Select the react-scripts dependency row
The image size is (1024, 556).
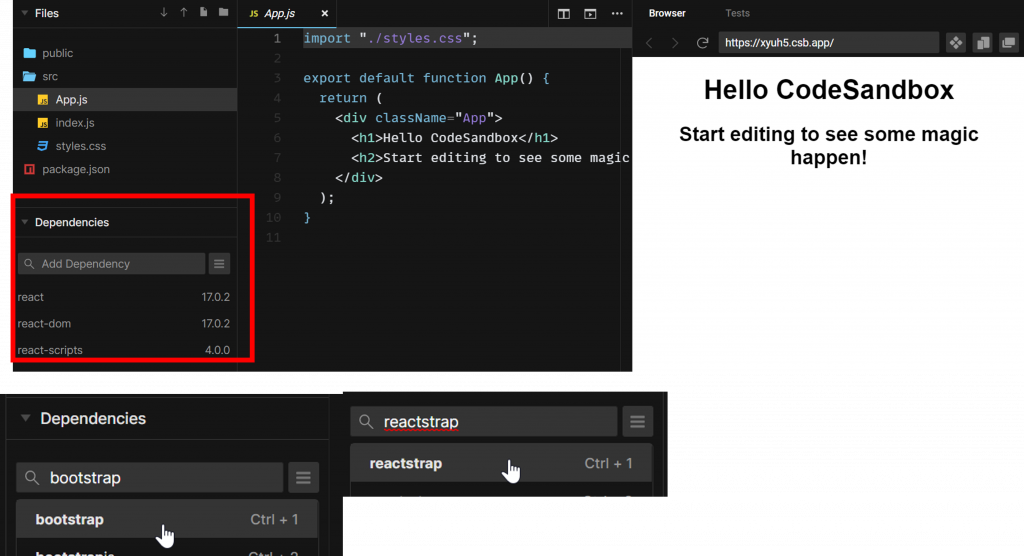123,350
